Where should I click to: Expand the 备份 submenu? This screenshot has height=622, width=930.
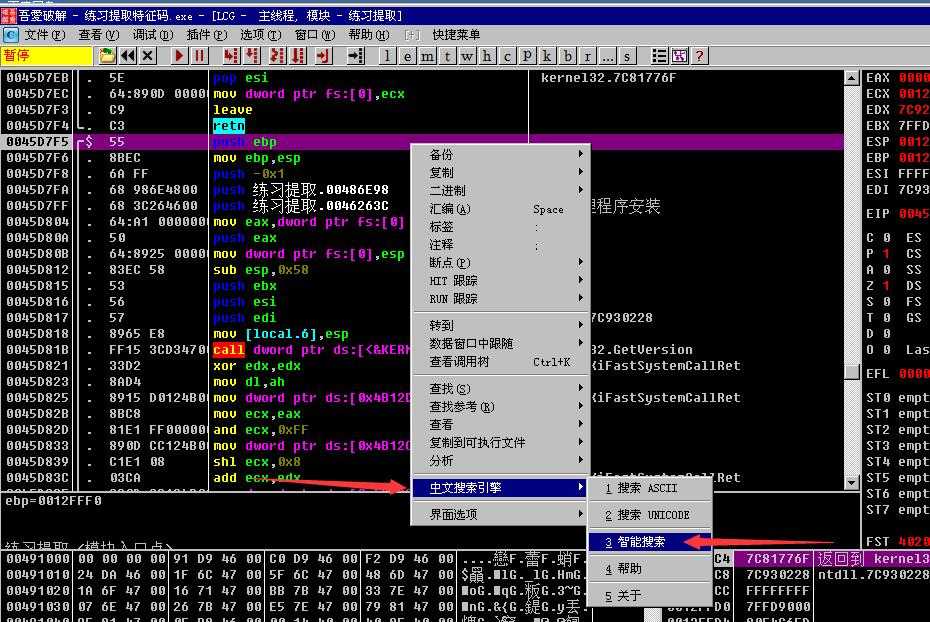click(x=501, y=154)
